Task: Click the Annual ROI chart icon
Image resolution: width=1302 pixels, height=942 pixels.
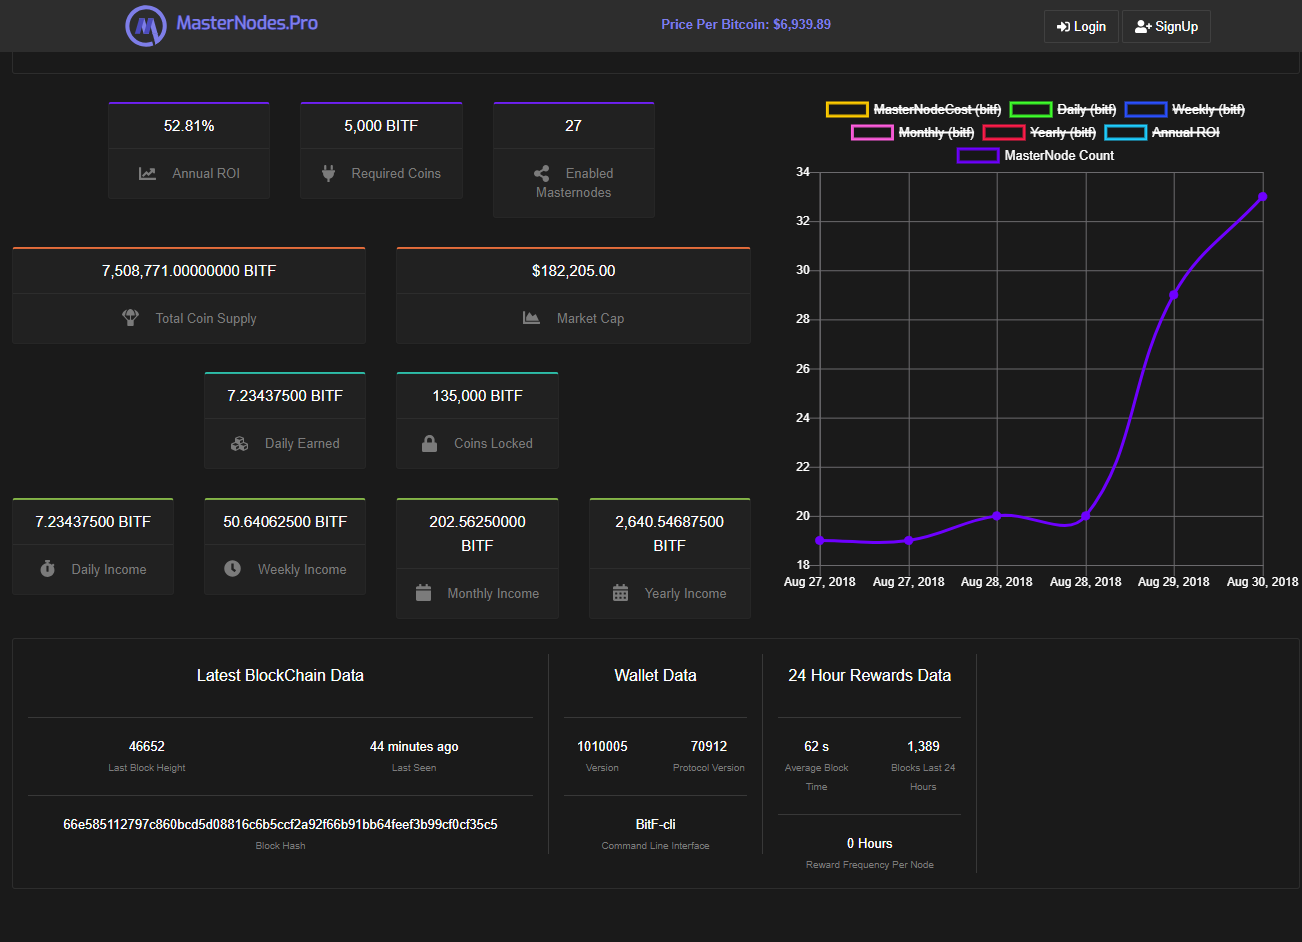Action: point(147,173)
